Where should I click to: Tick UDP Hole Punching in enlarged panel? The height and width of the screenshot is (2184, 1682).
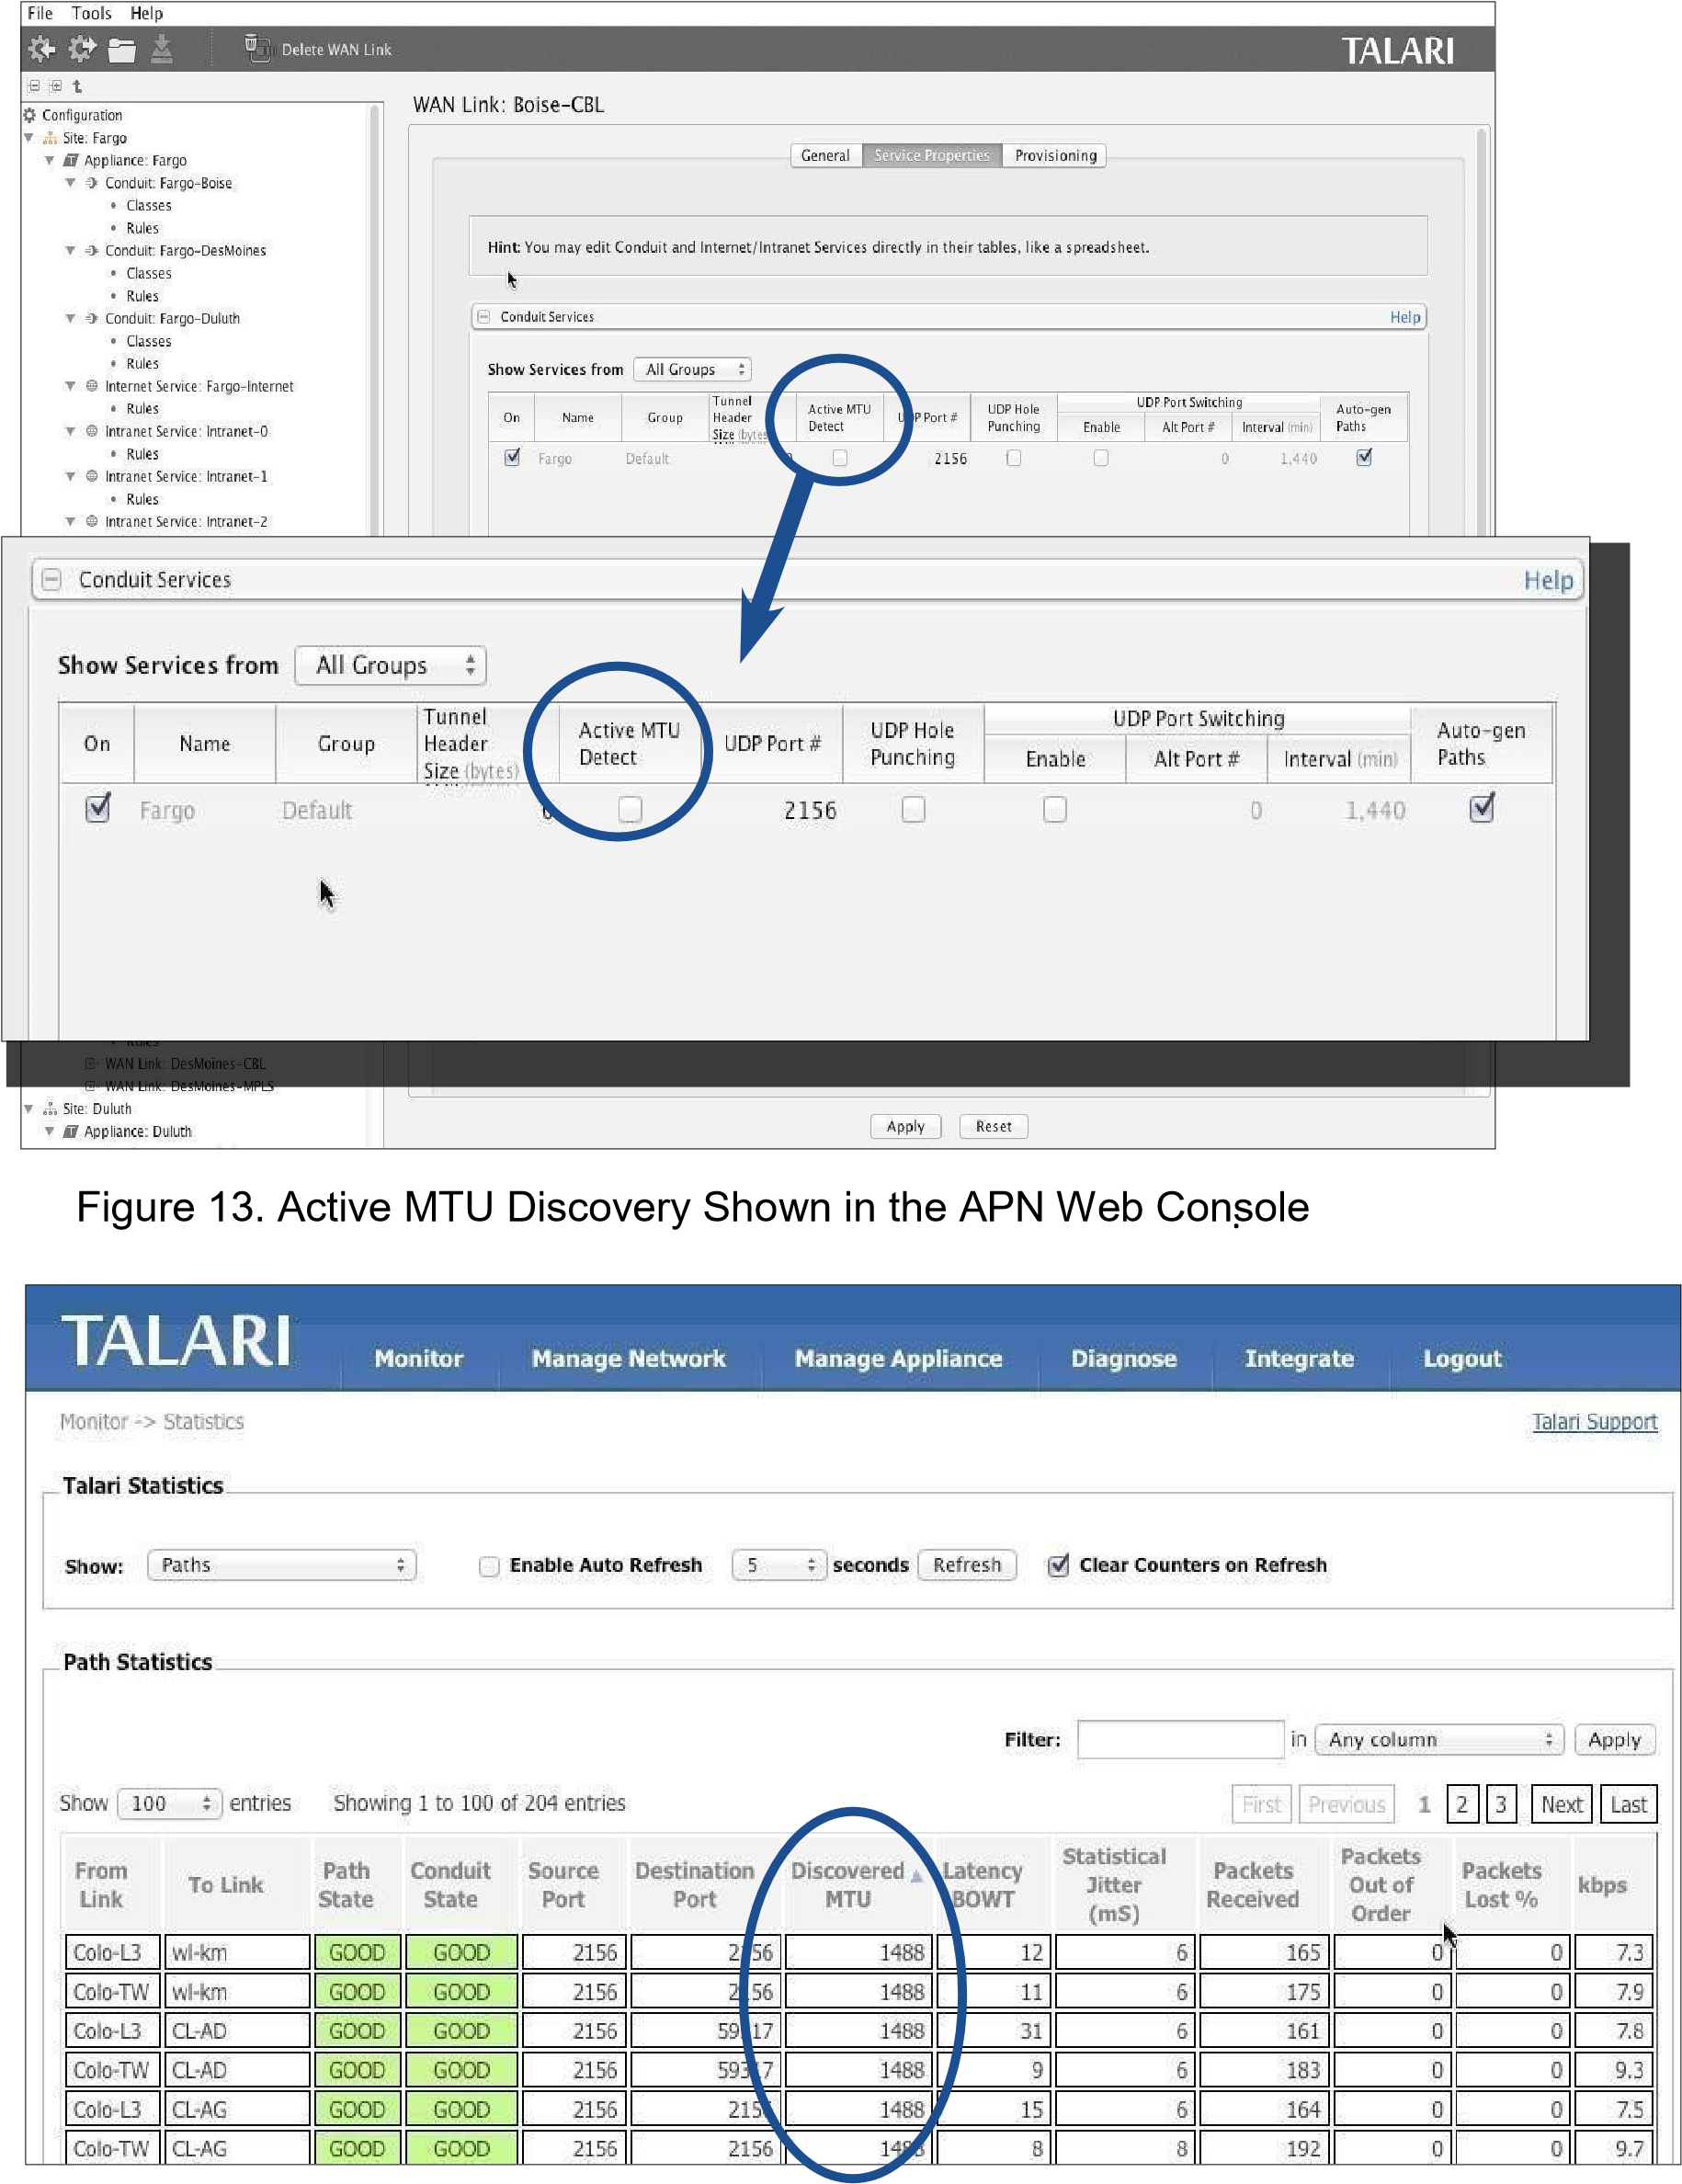coord(913,809)
